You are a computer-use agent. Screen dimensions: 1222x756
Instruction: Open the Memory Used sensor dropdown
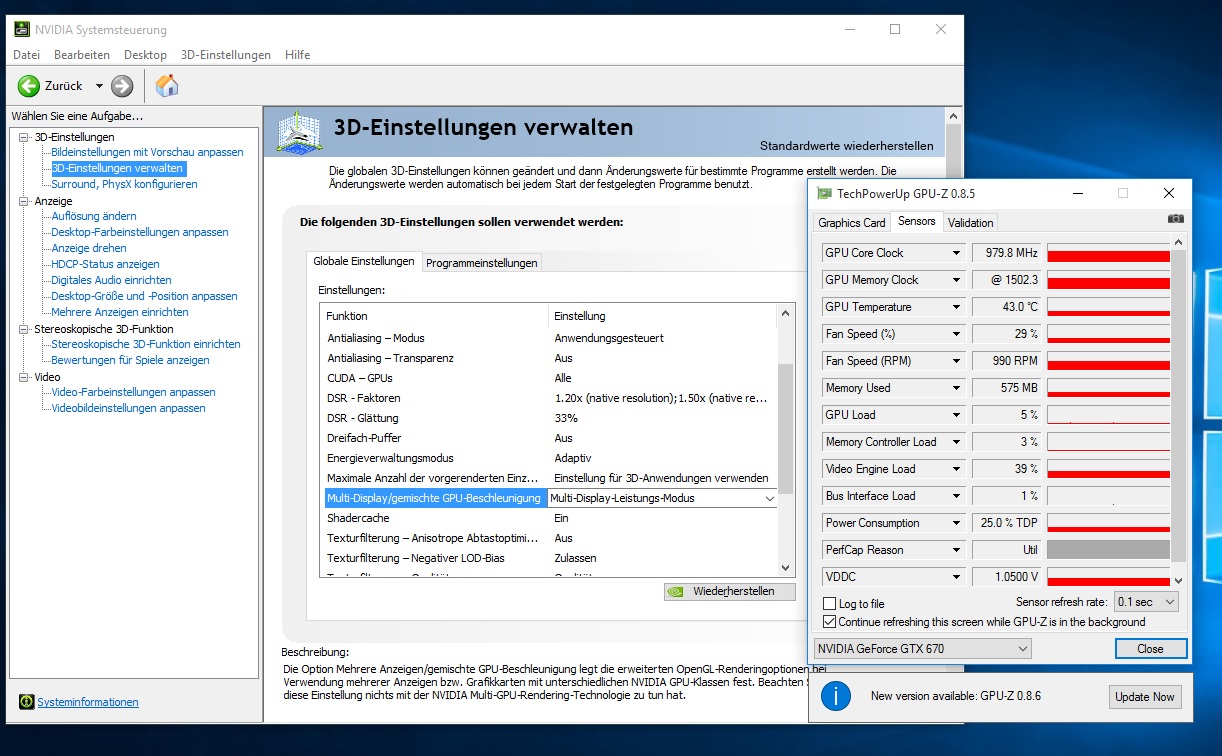click(956, 388)
